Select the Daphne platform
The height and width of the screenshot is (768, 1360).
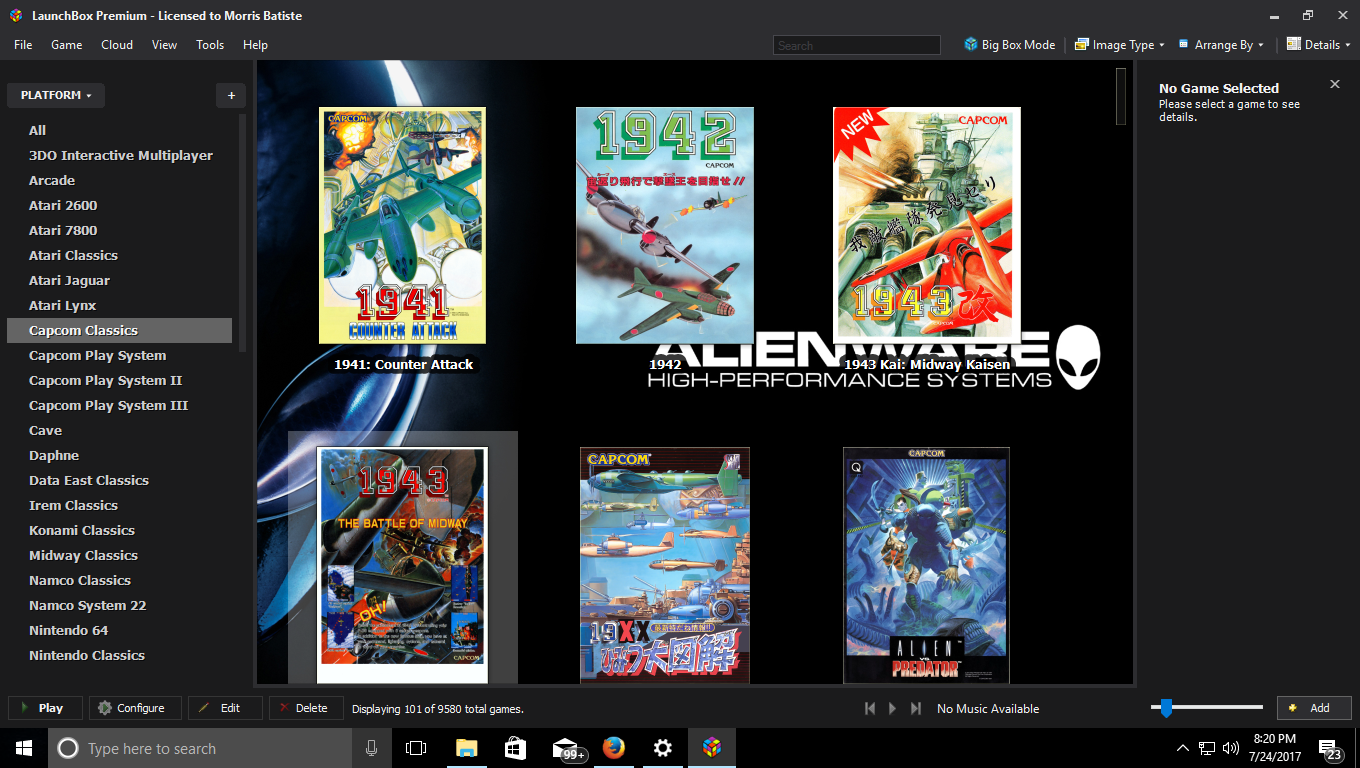click(119, 455)
